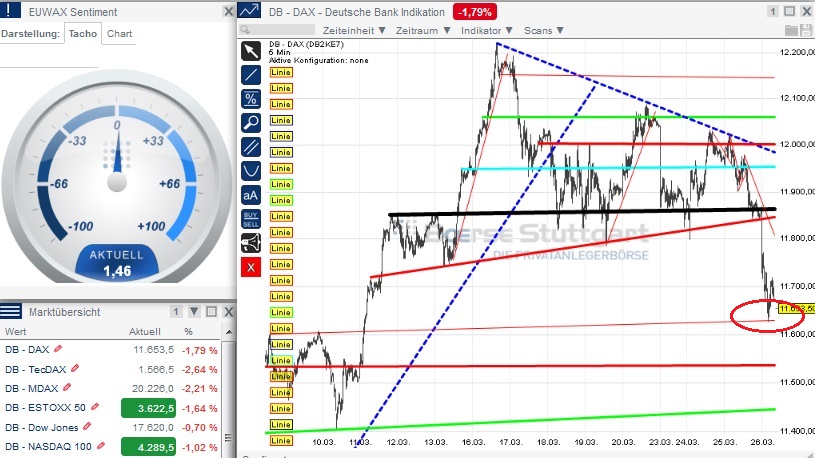Open the Zeitraum dropdown
Screen dimensions: 815x458
[x=423, y=31]
